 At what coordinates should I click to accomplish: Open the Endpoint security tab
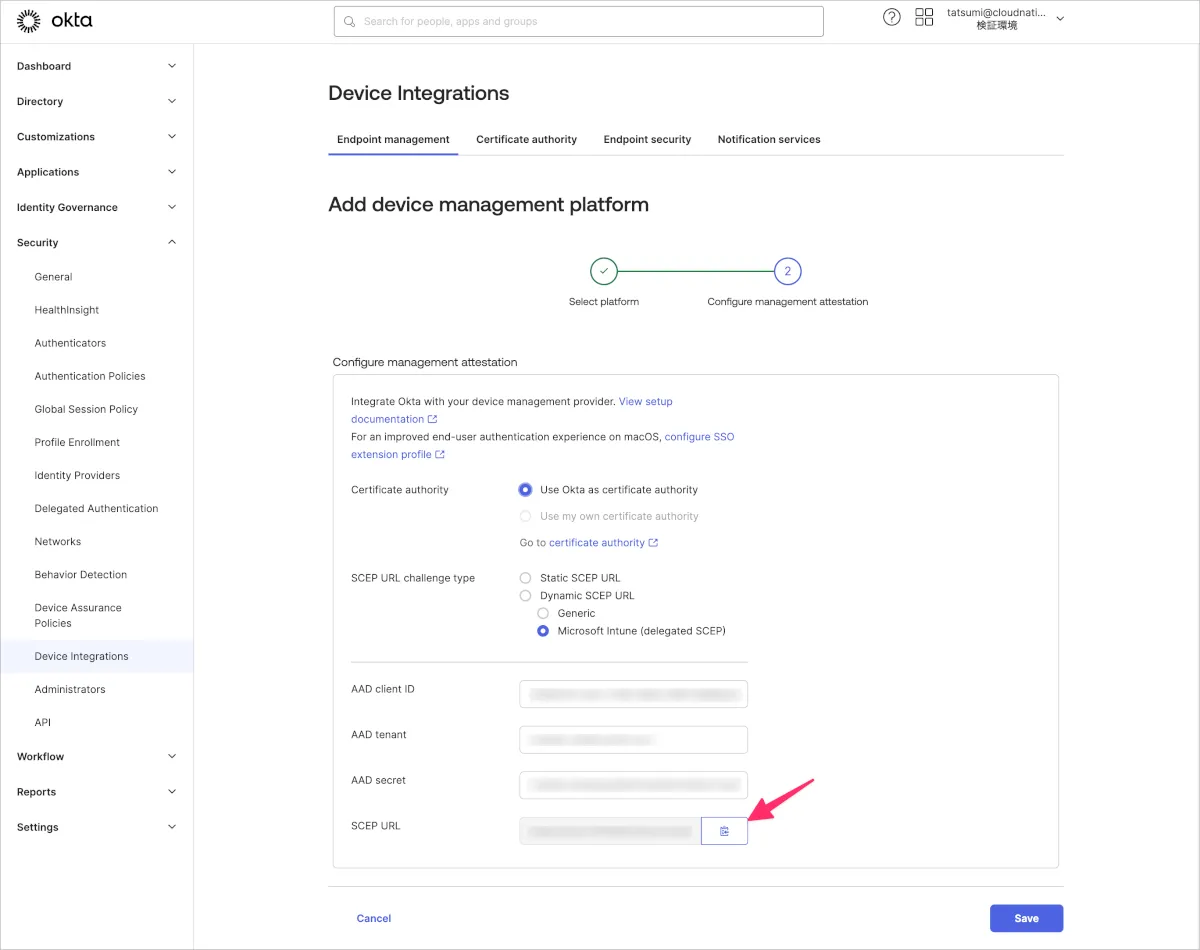tap(647, 140)
